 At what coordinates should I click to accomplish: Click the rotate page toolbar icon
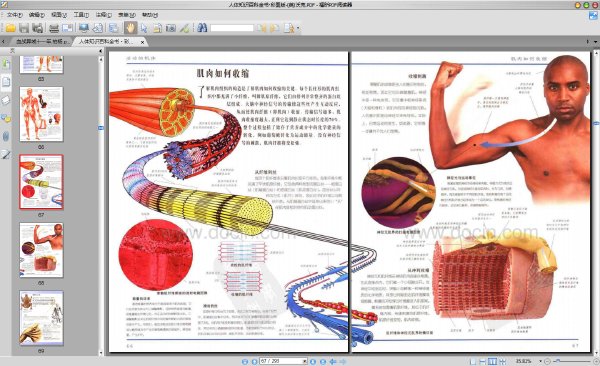point(98,28)
